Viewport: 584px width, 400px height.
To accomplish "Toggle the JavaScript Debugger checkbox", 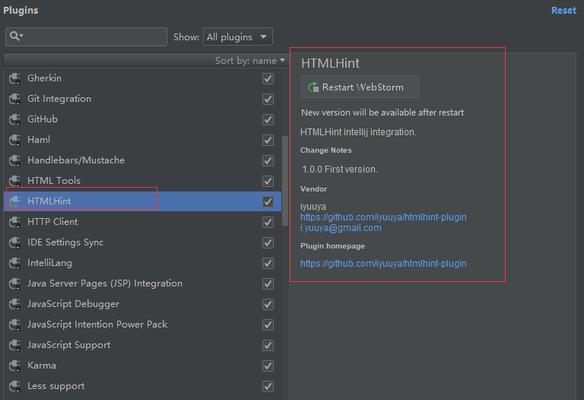I will click(x=268, y=304).
